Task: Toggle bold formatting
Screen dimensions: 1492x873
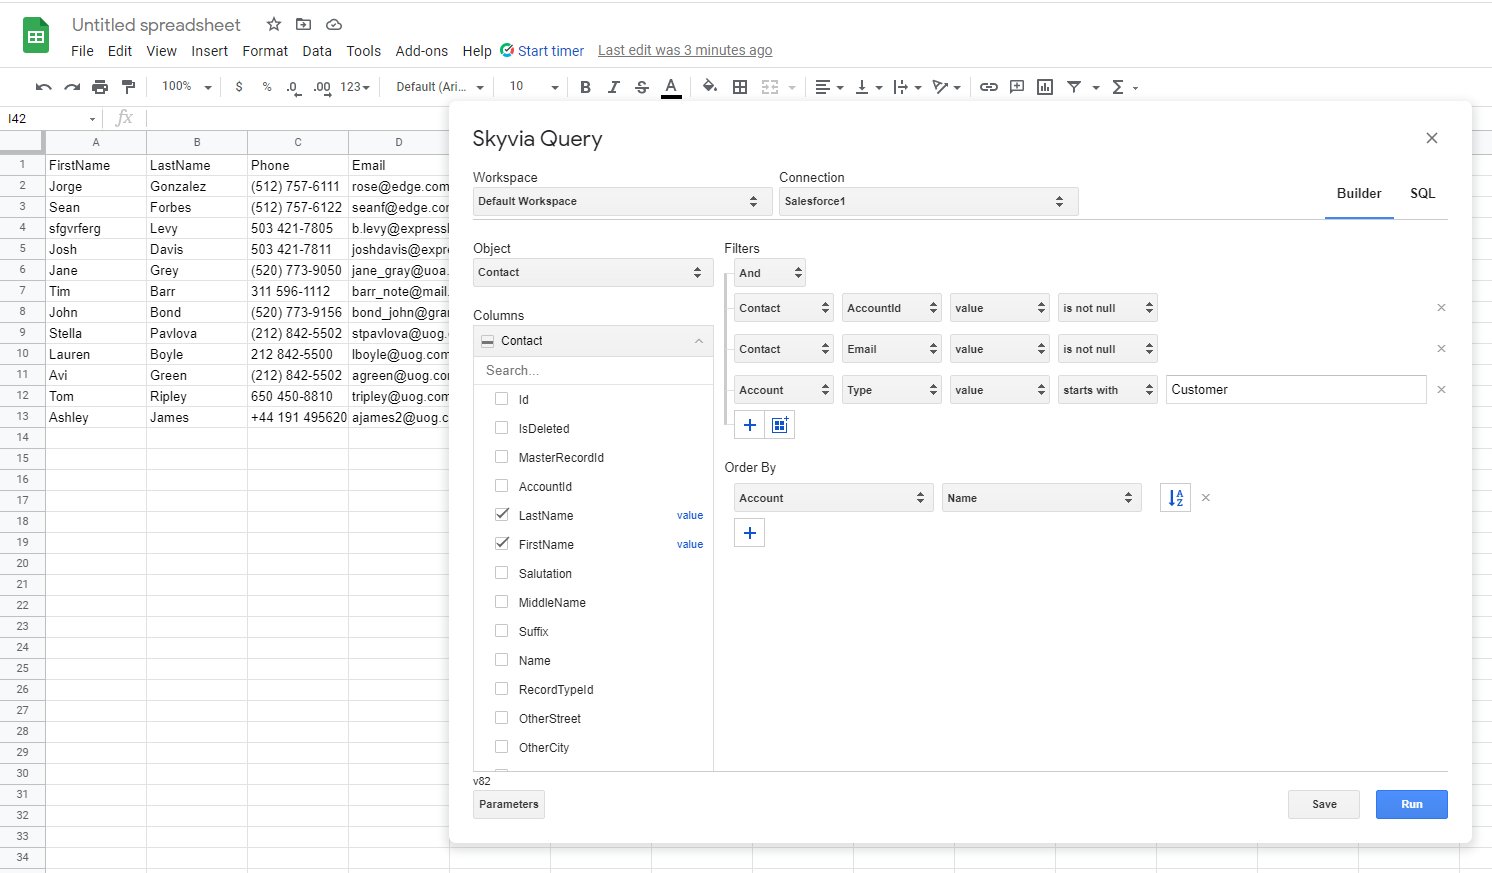Action: 586,87
